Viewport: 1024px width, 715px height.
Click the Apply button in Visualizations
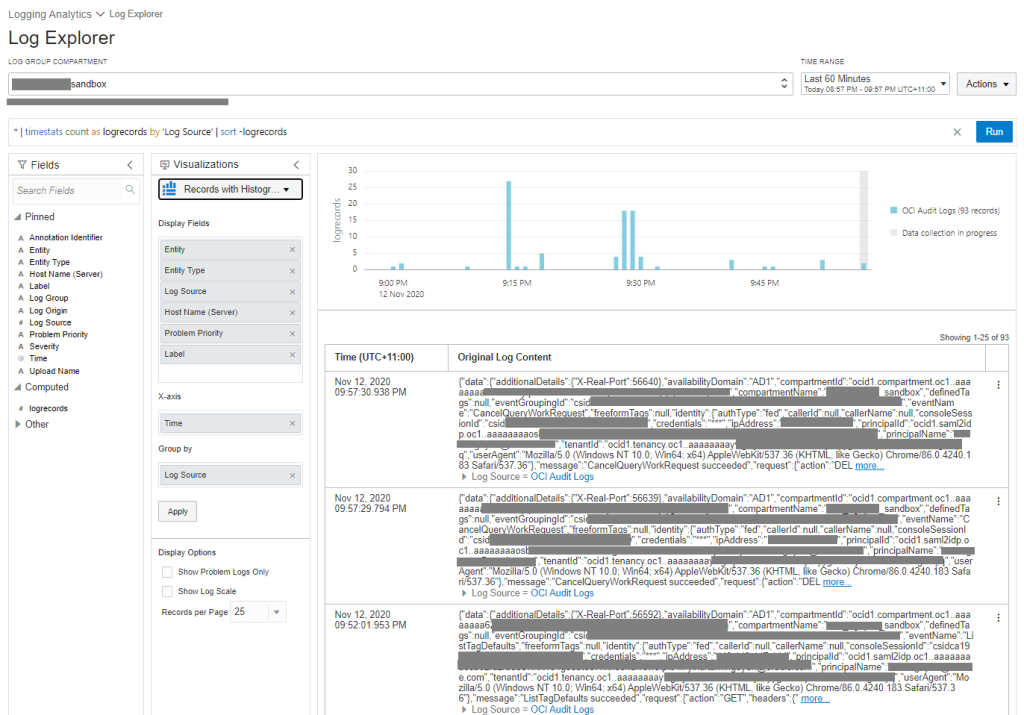pos(177,511)
